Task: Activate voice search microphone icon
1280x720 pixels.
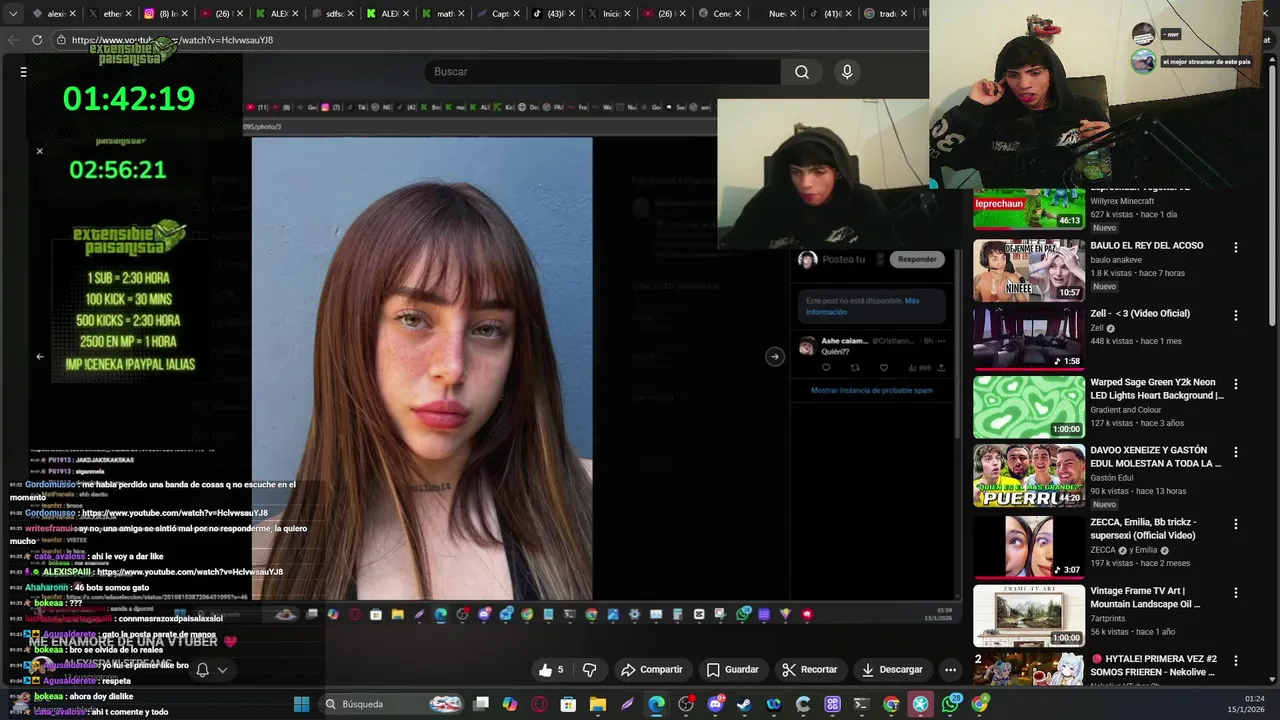Action: [847, 72]
